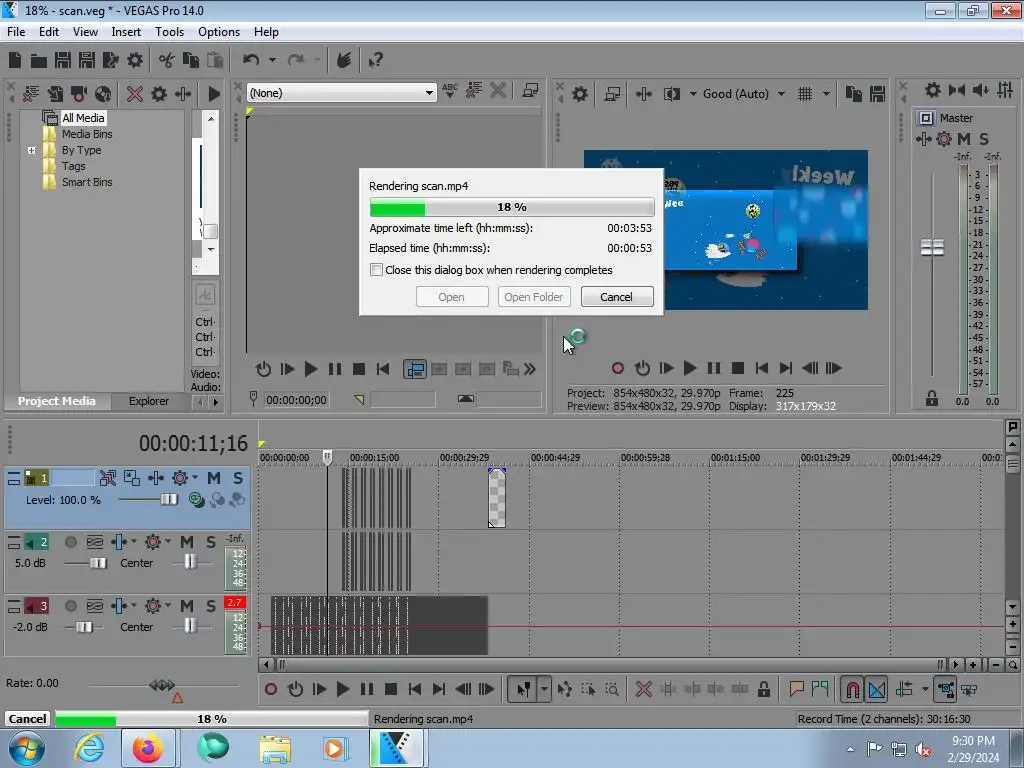This screenshot has width=1024, height=768.
Task: Click the trimmer timecode field 00:00:00;00
Action: tap(296, 400)
